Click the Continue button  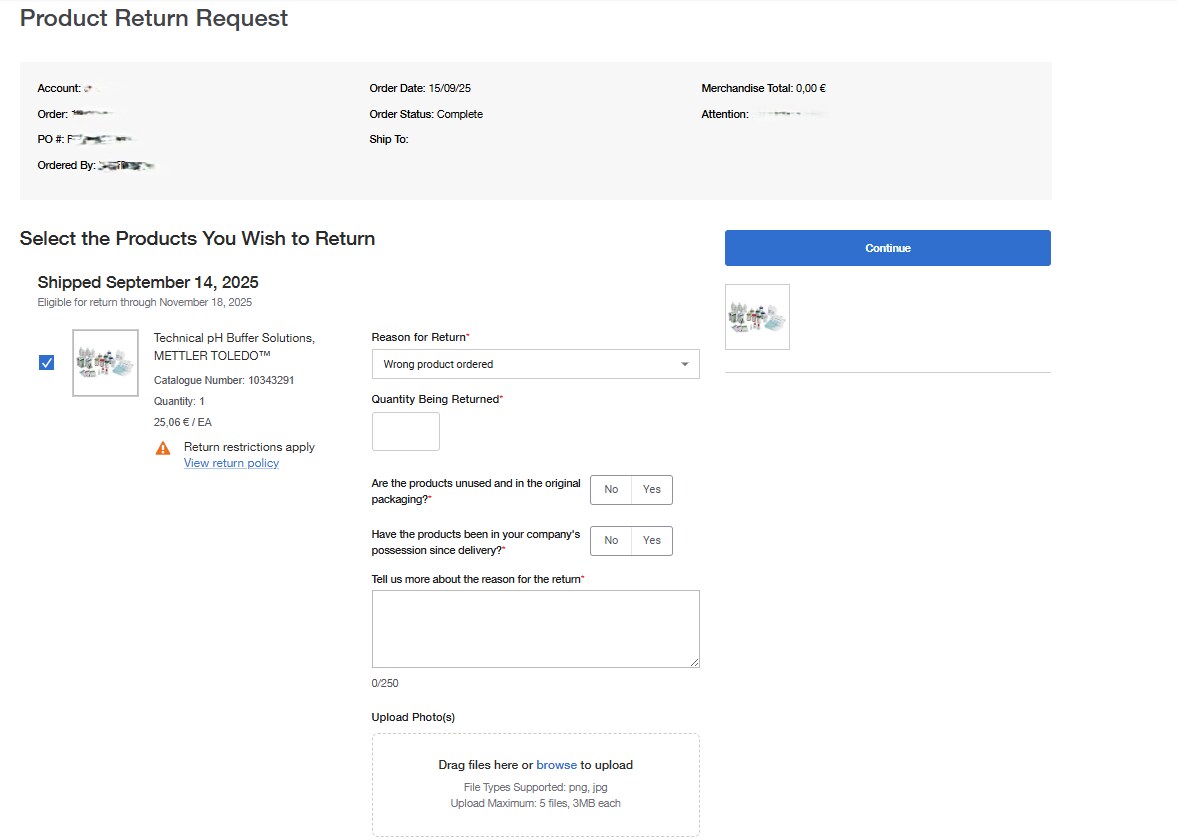(887, 248)
